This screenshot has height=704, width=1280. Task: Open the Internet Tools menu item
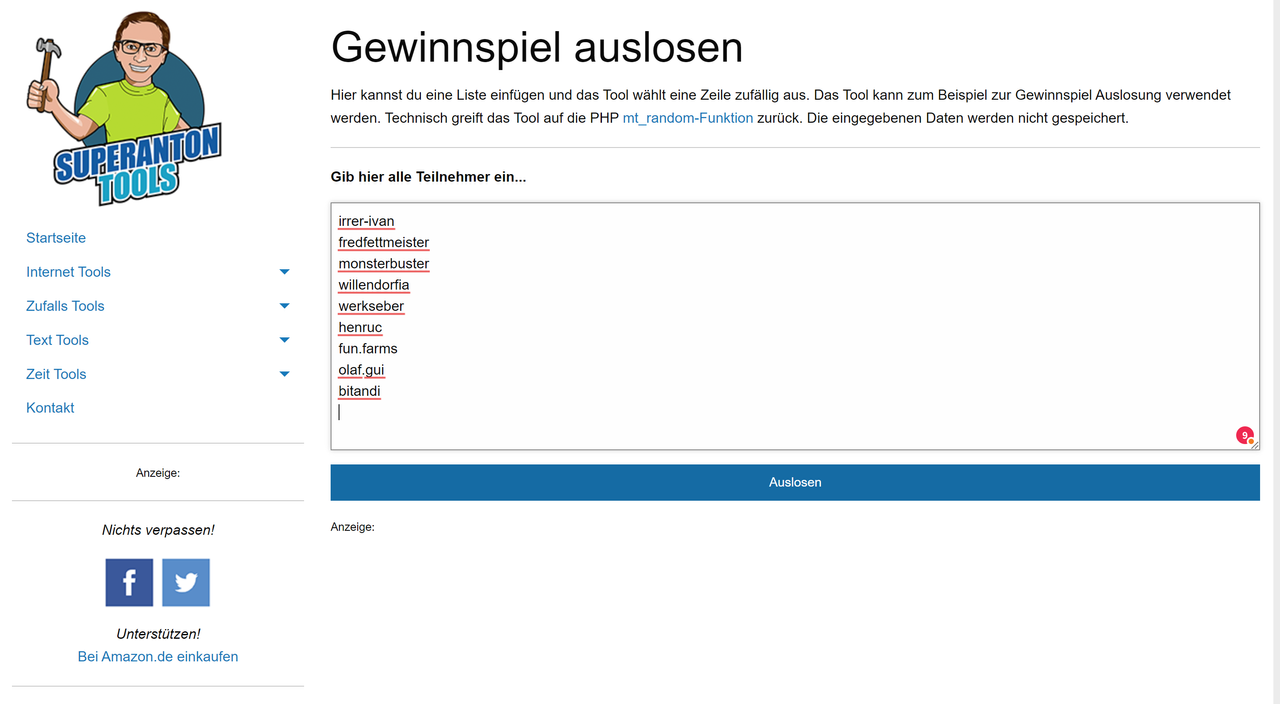68,272
